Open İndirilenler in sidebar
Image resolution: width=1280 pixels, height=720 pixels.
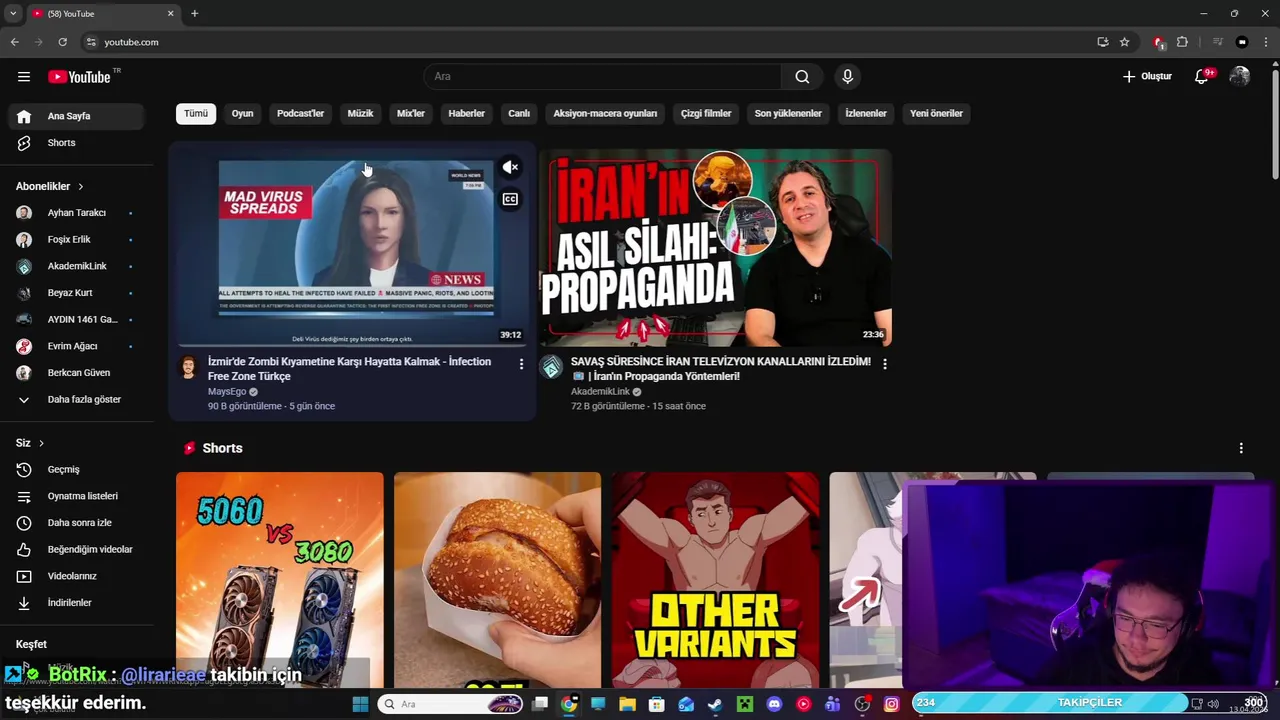coord(76,603)
